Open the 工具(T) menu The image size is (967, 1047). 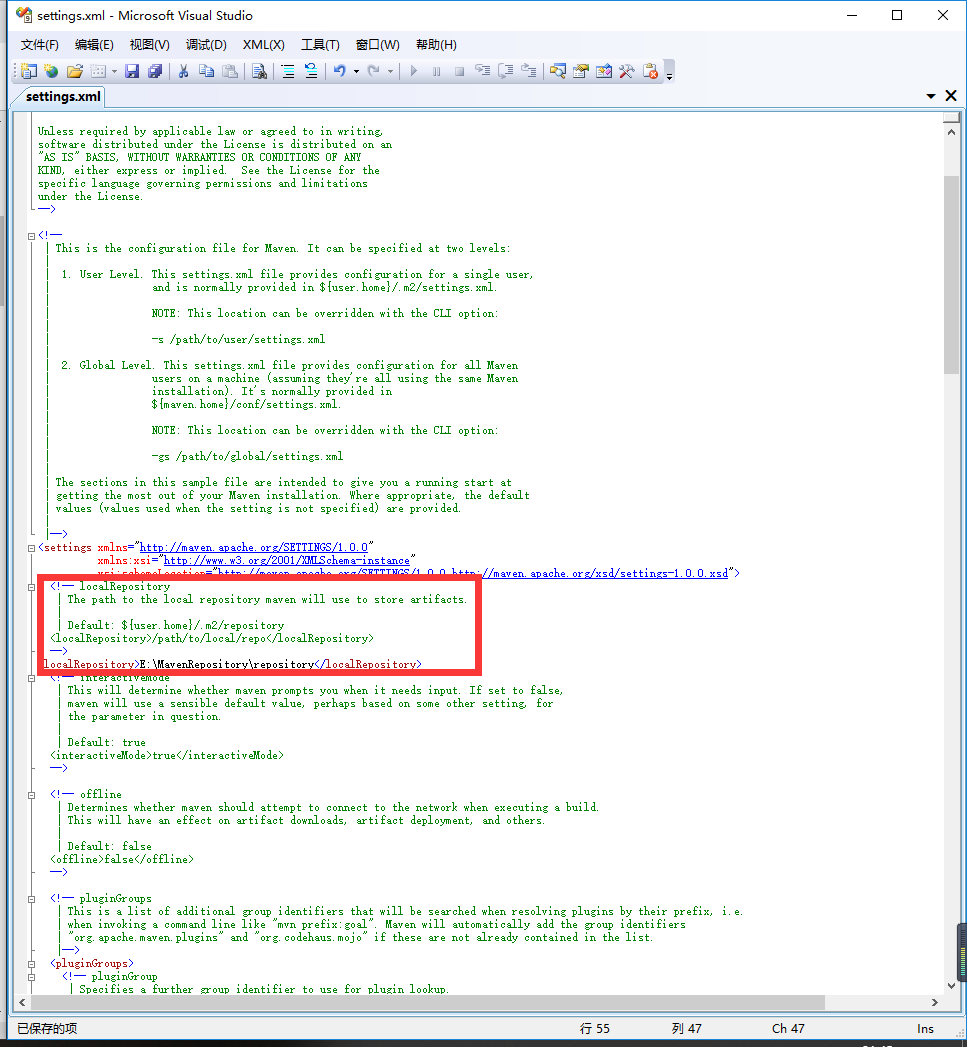click(x=321, y=45)
